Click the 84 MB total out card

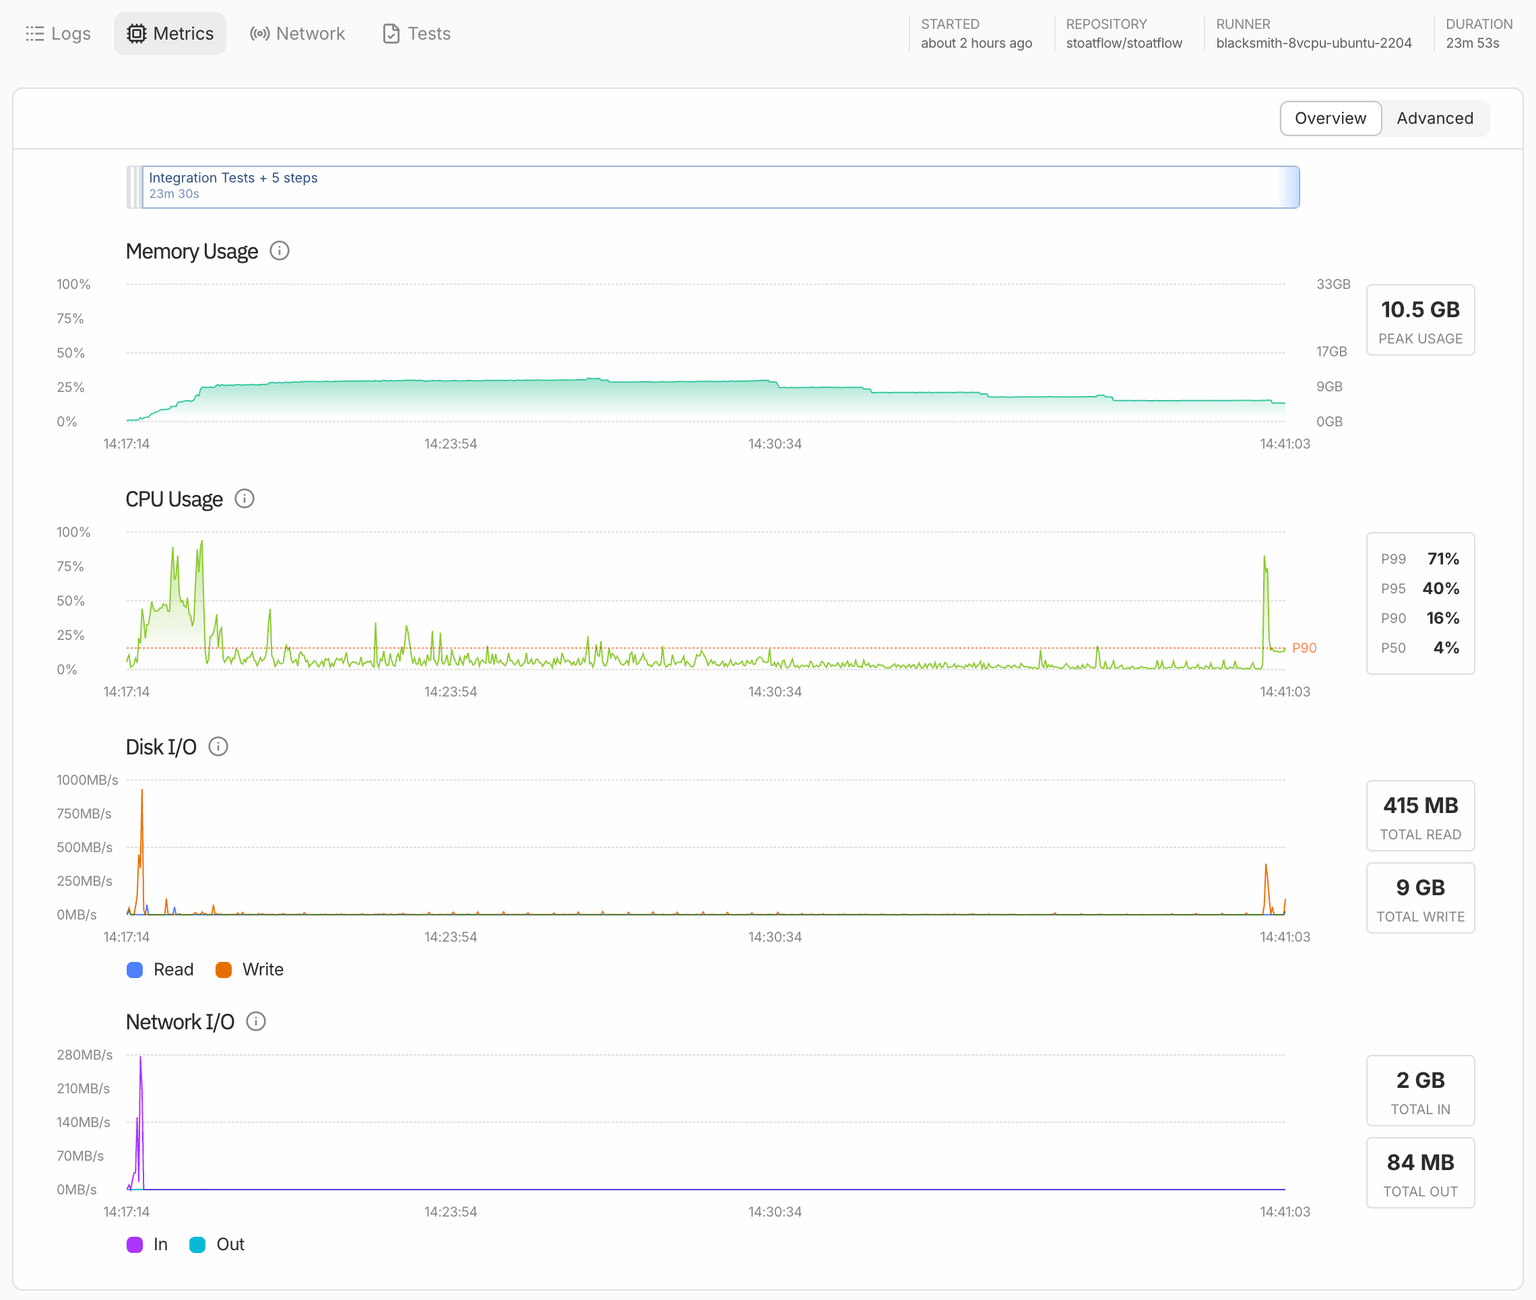pos(1420,1173)
